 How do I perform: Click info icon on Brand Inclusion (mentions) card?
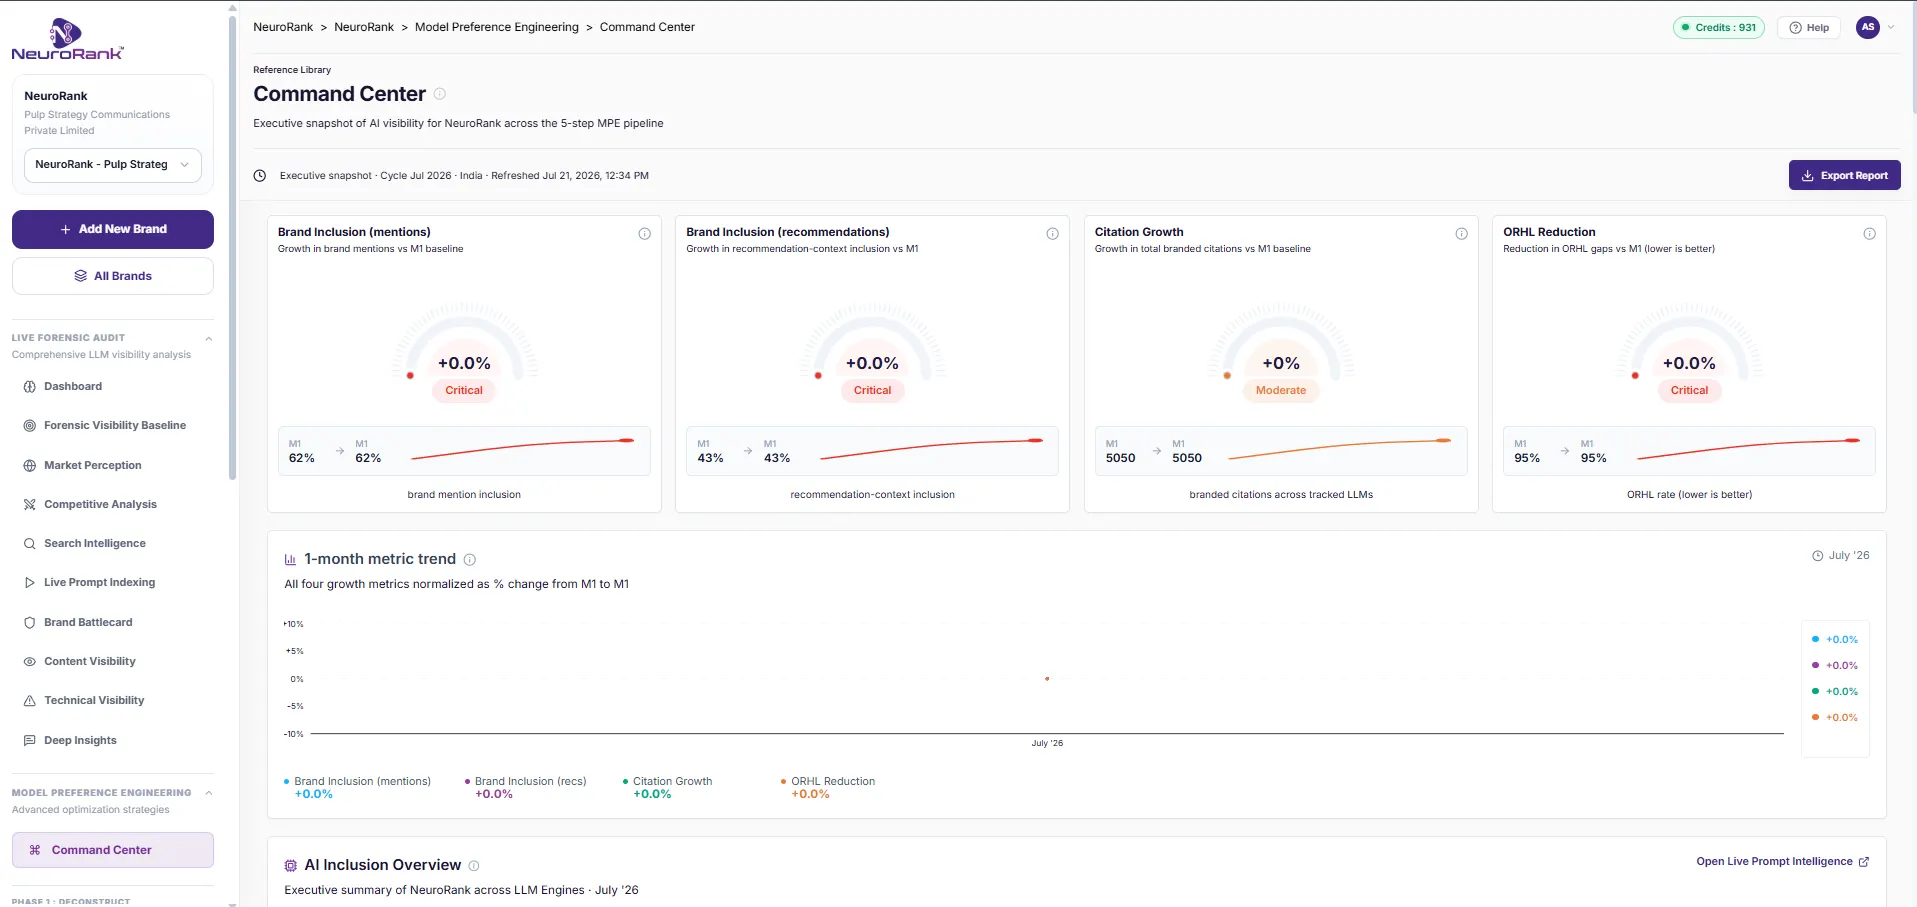click(x=645, y=234)
